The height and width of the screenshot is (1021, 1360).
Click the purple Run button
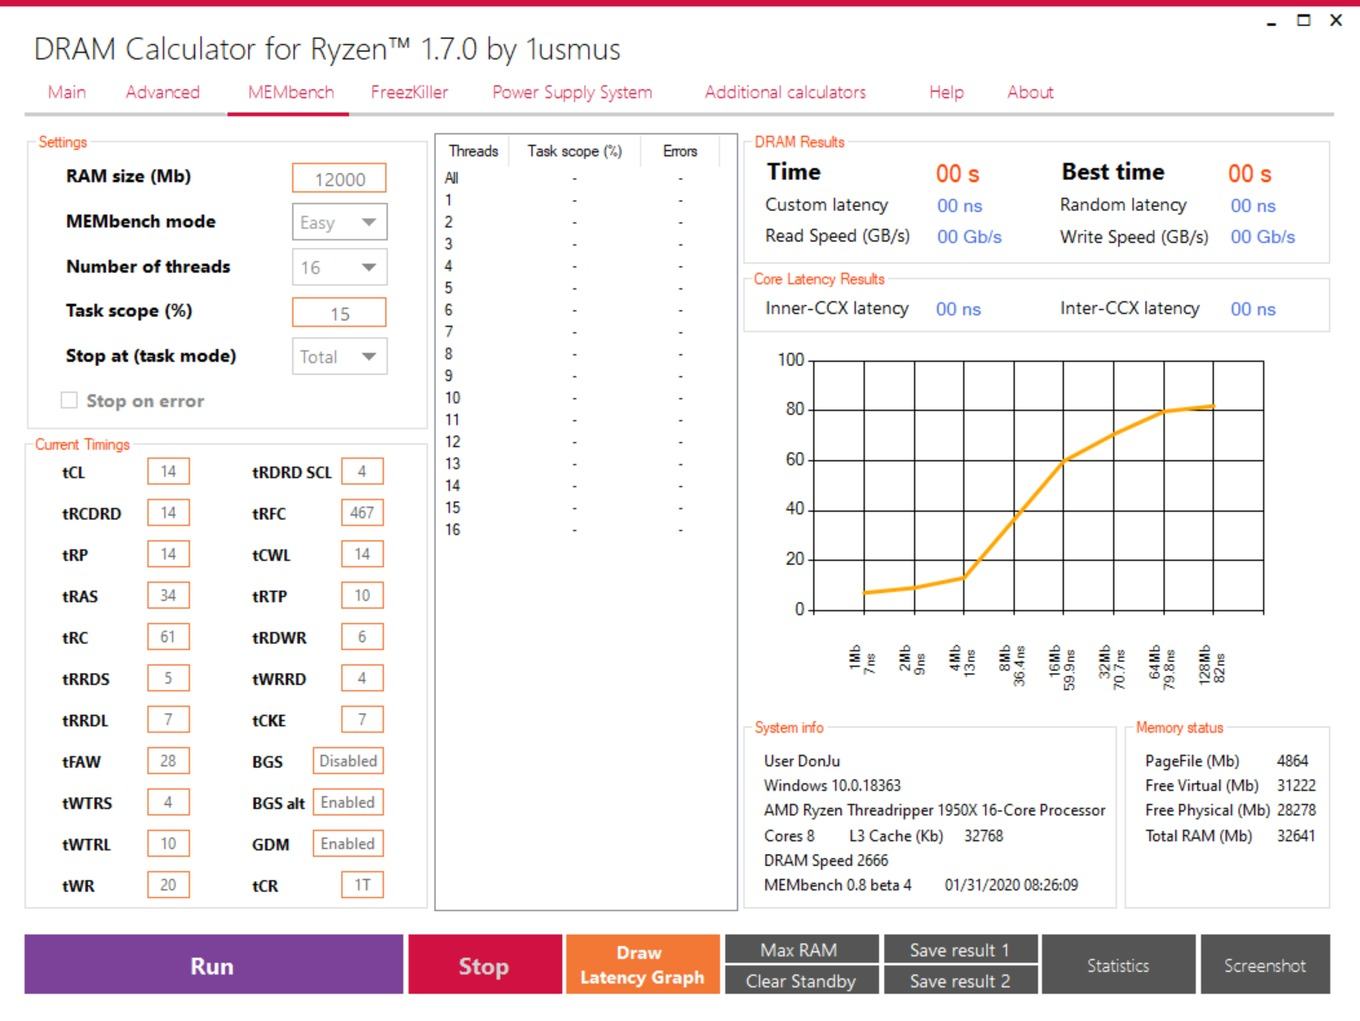213,965
